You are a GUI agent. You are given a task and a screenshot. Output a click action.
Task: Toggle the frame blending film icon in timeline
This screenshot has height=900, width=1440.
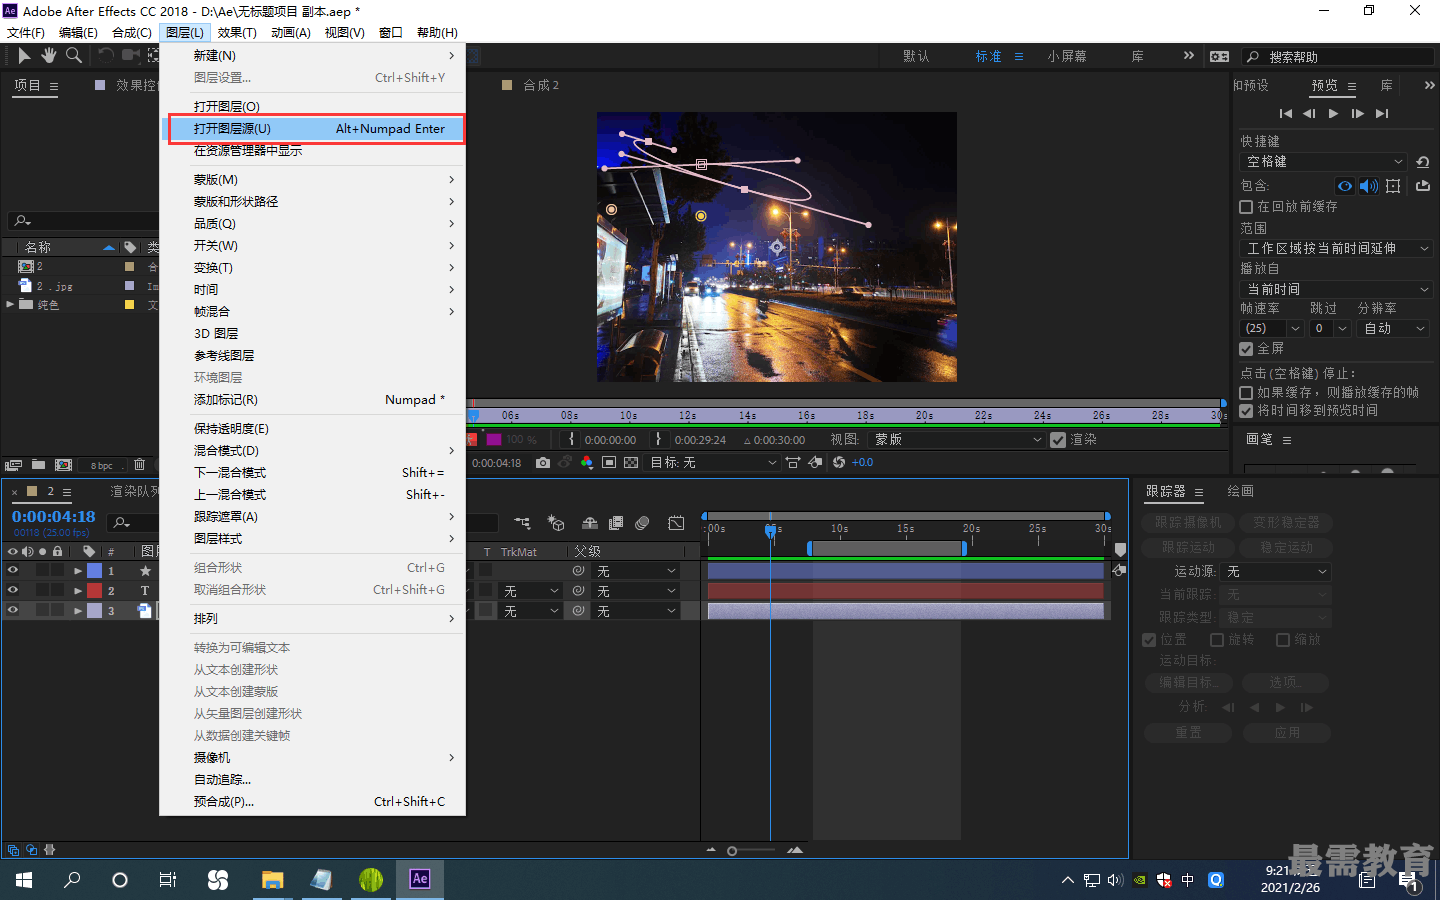coord(616,523)
